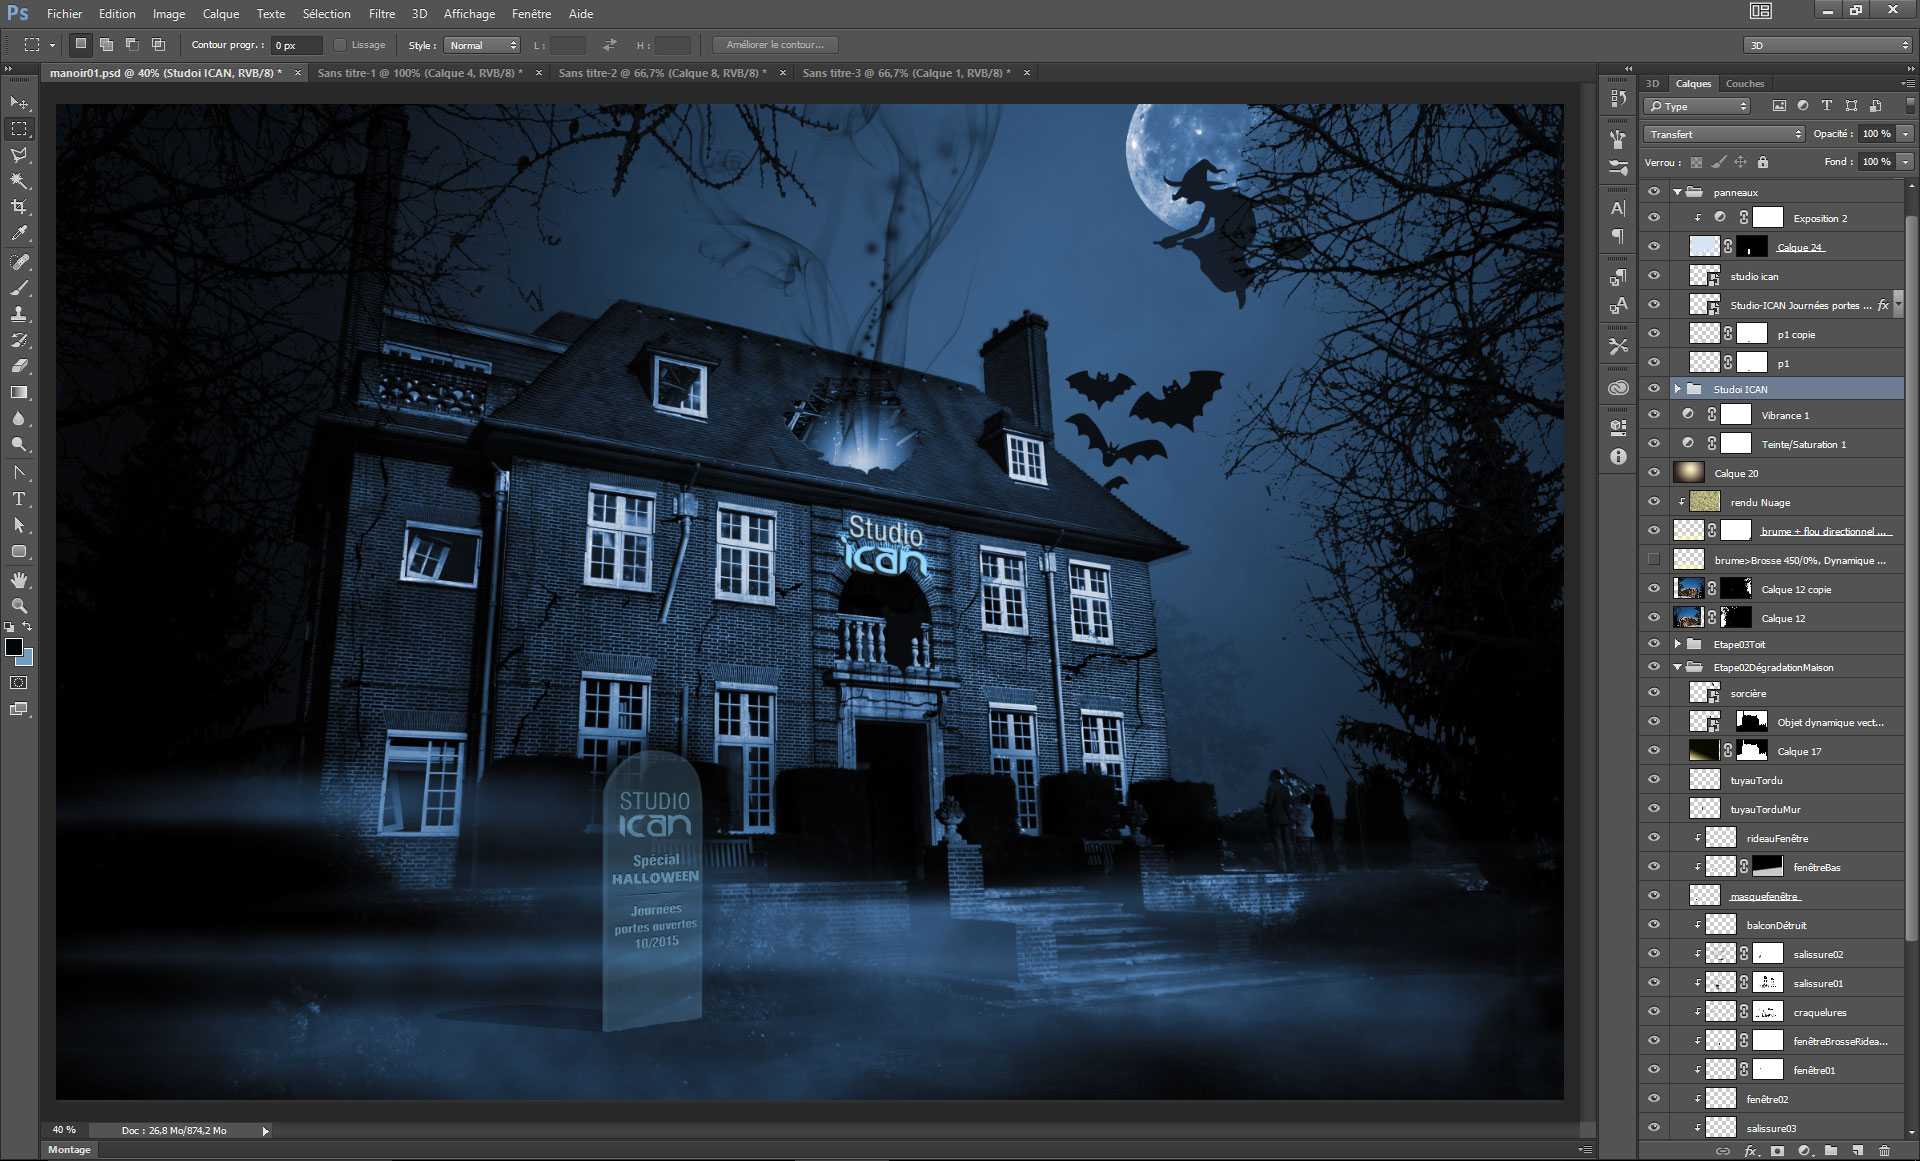Select the Rectangular Marquee tool
Image resolution: width=1920 pixels, height=1161 pixels.
click(x=19, y=129)
